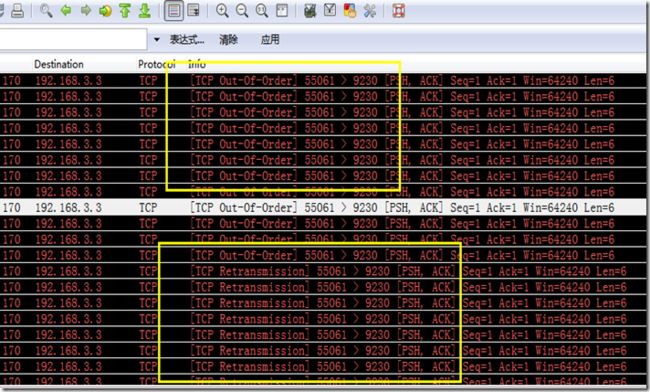The image size is (650, 392).
Task: Open the Find packet magnifier tool
Action: click(46, 11)
